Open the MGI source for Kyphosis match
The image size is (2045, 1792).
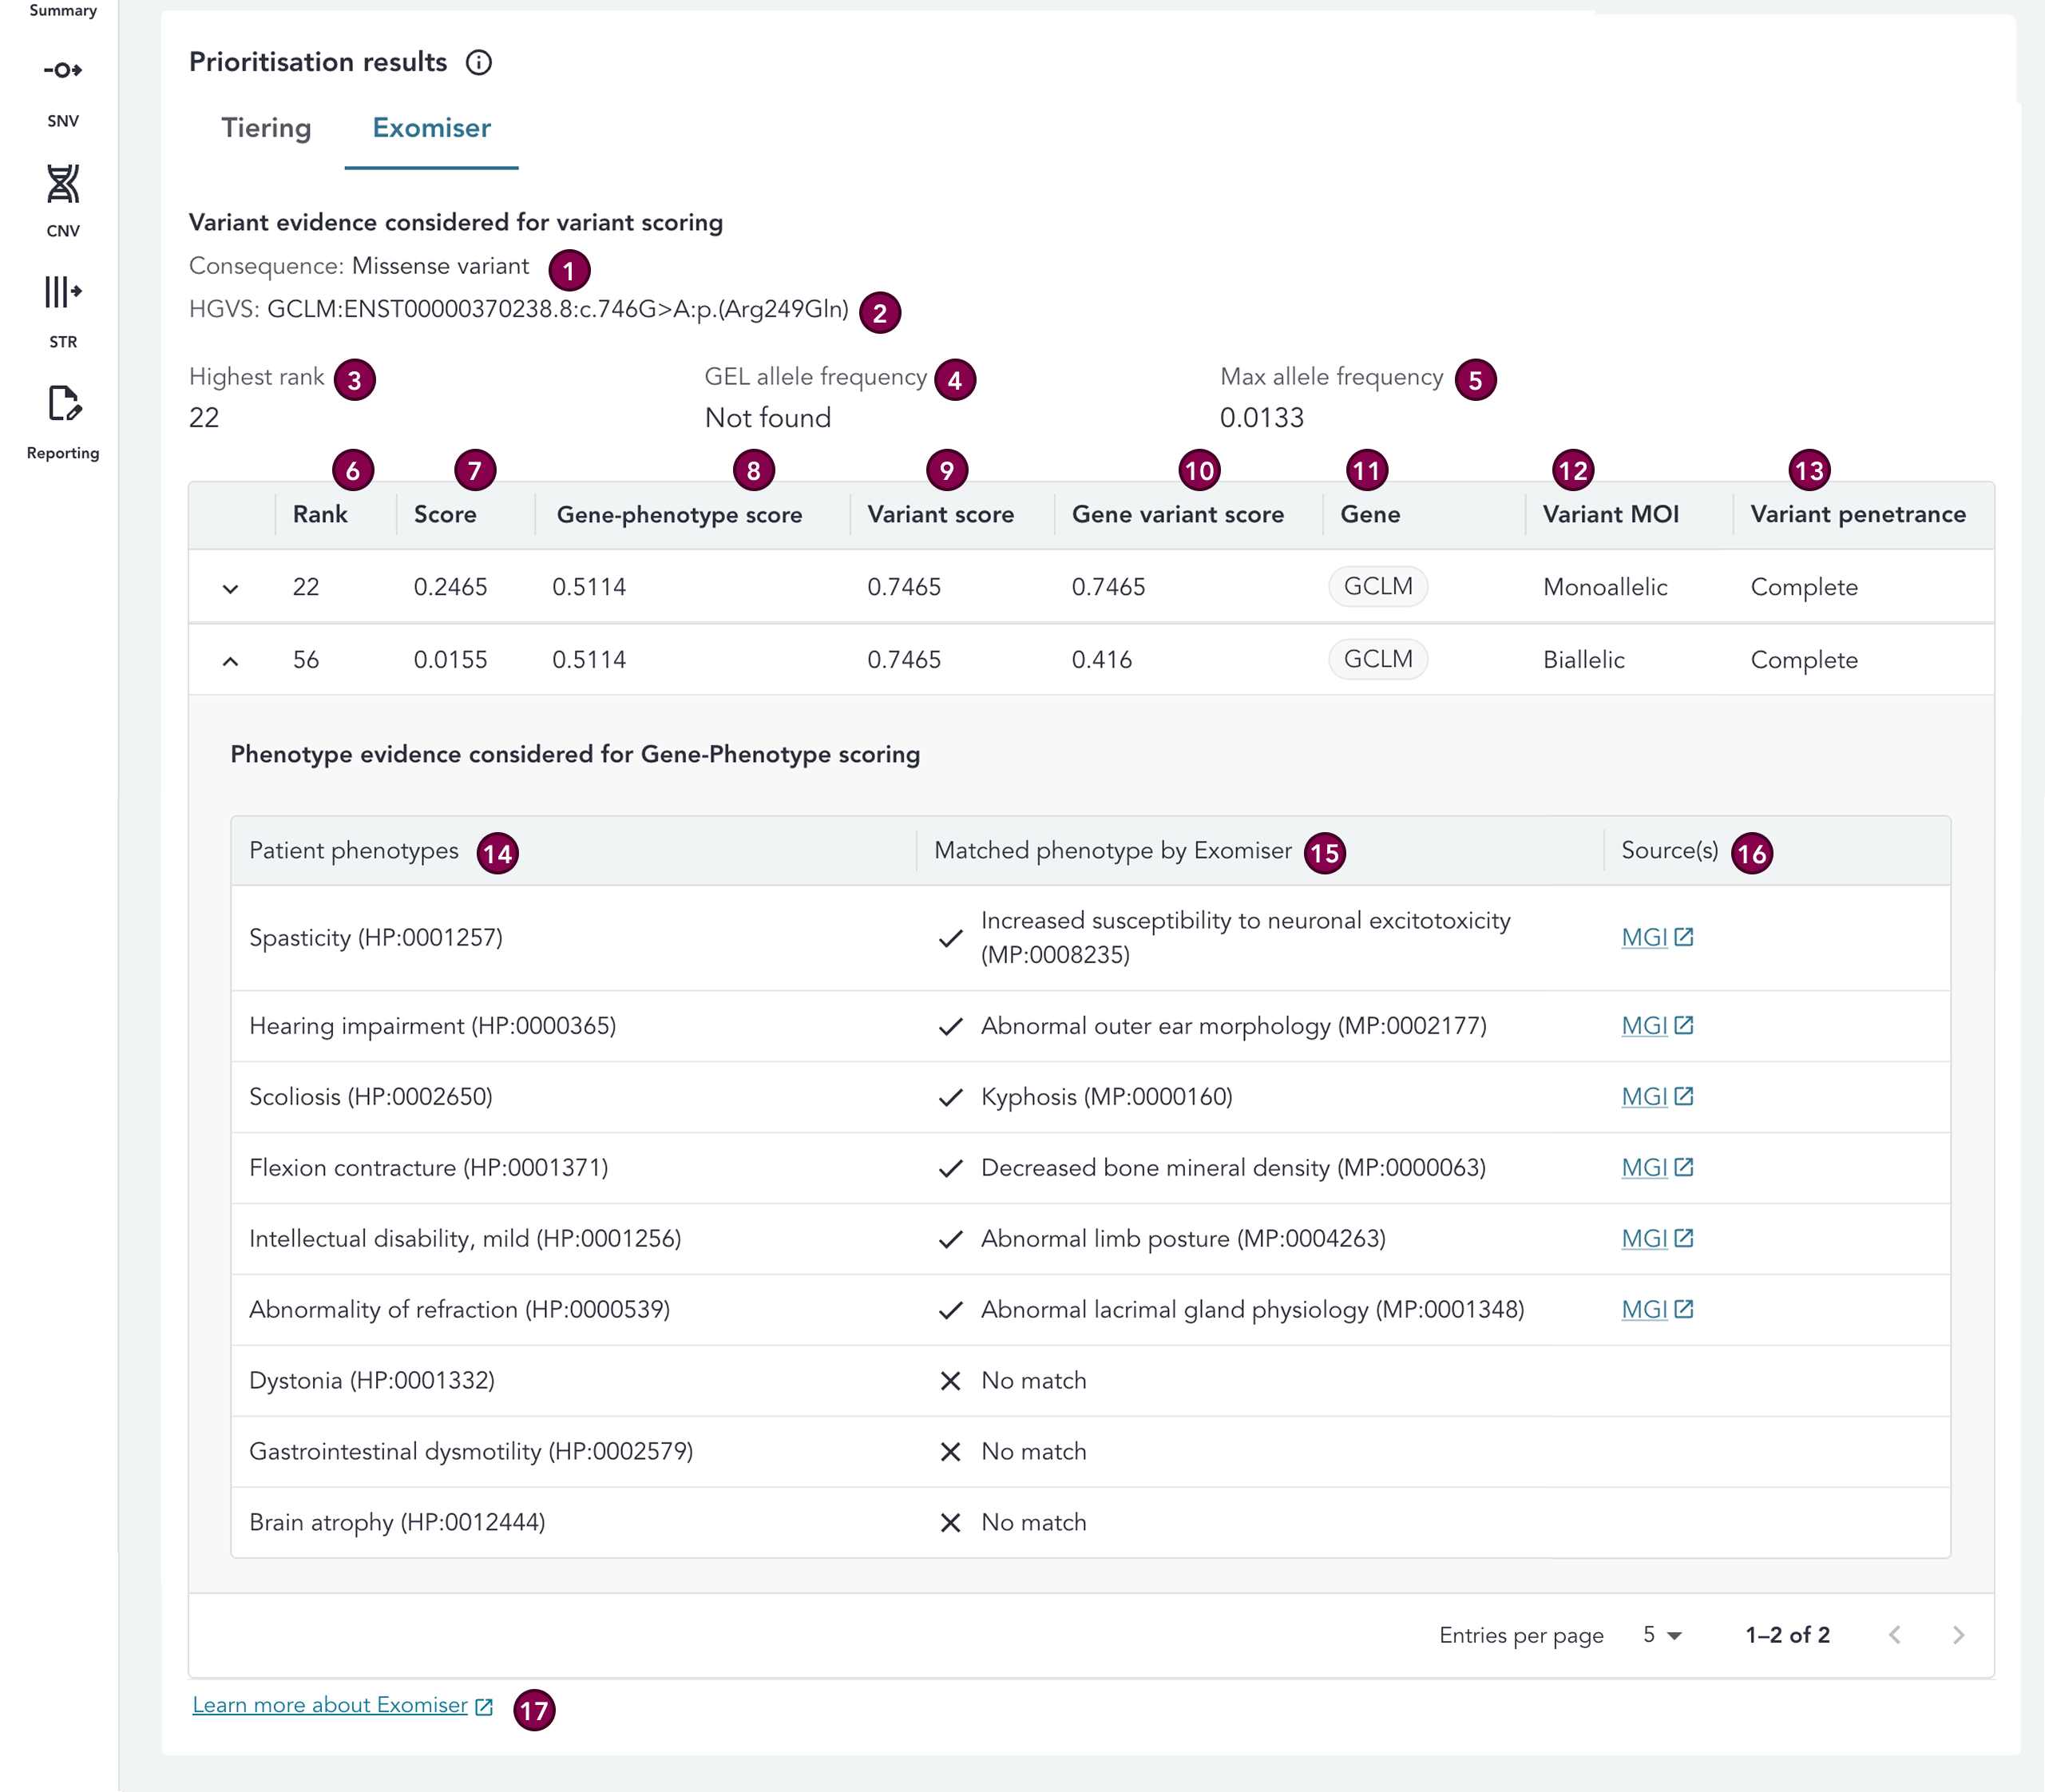1646,1096
